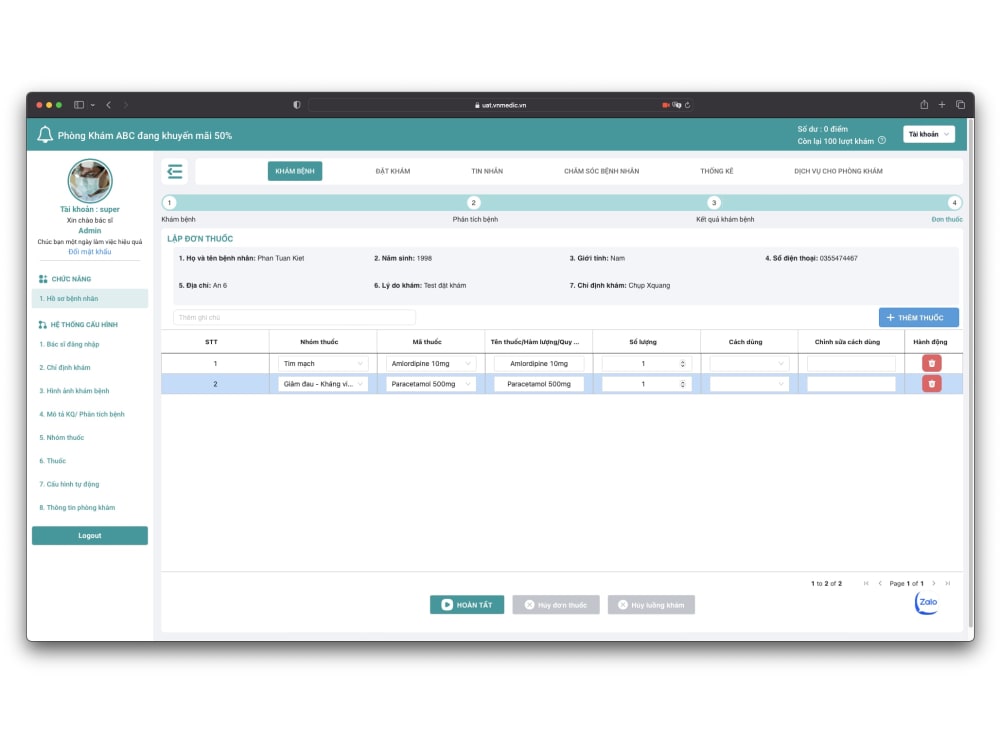Image resolution: width=1000 pixels, height=750 pixels.
Task: Click the Safari address bar
Action: coord(501,105)
